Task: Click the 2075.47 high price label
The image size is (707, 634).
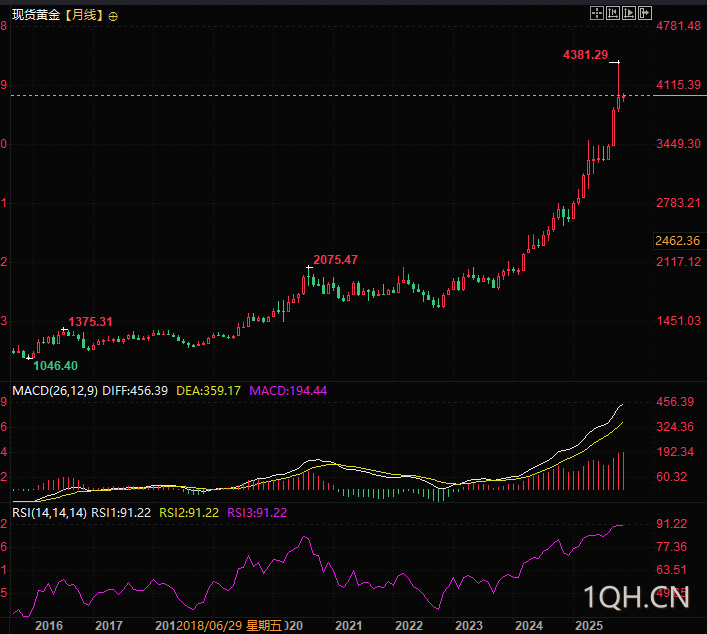Action: click(x=335, y=260)
